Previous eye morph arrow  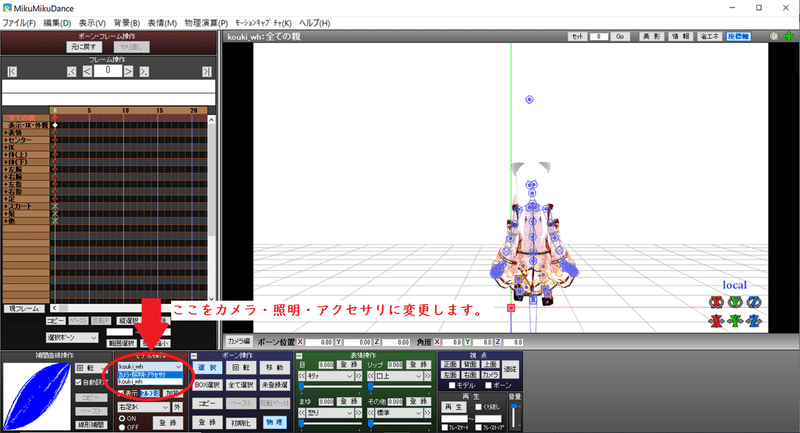click(x=302, y=376)
